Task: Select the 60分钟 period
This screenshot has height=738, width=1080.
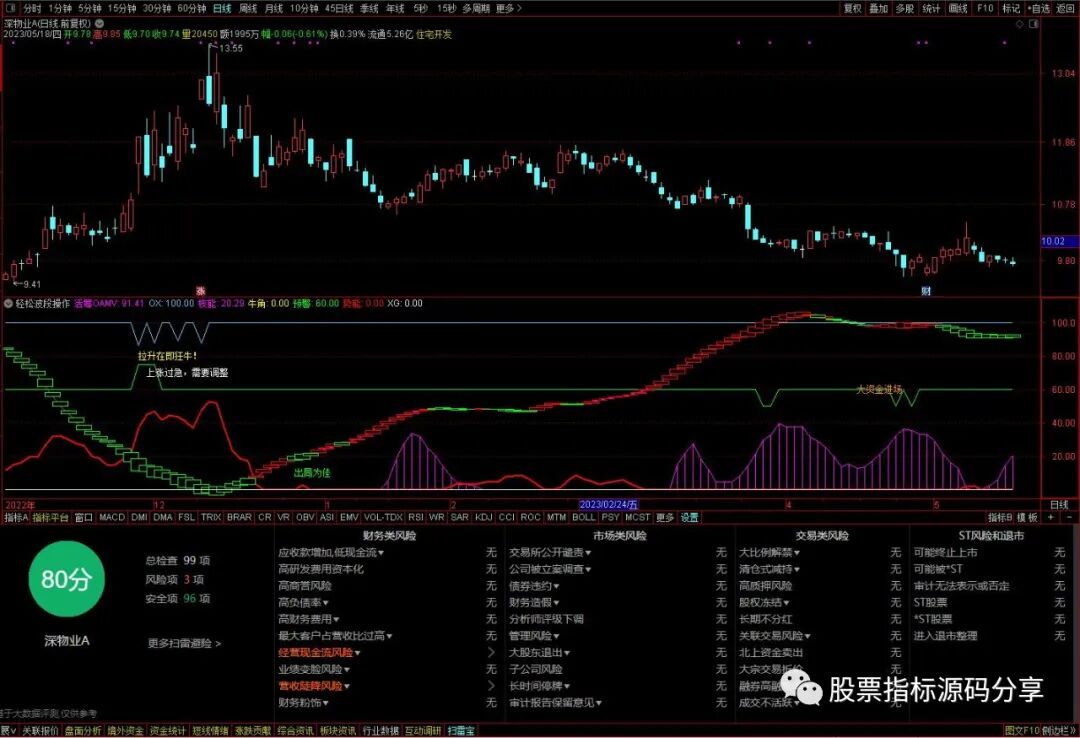Action: coord(191,8)
